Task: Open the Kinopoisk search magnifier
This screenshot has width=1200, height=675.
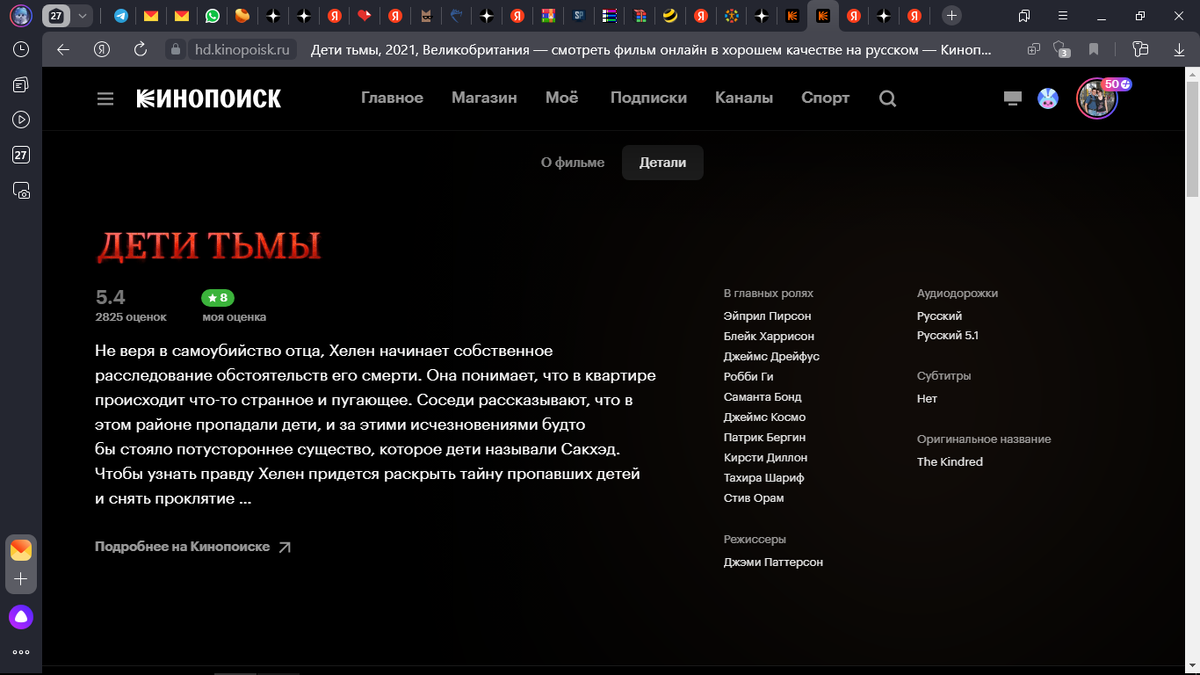Action: pos(887,98)
